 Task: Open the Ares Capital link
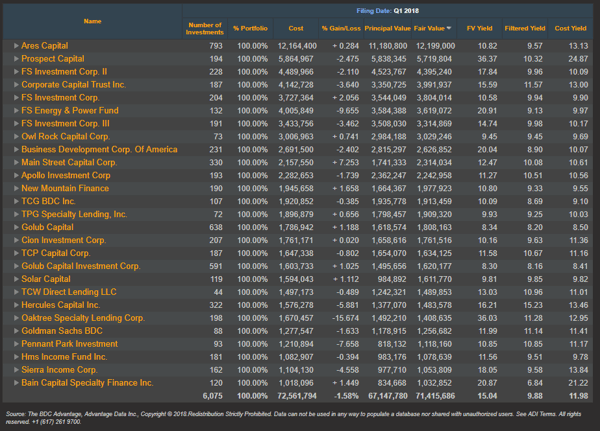point(45,46)
